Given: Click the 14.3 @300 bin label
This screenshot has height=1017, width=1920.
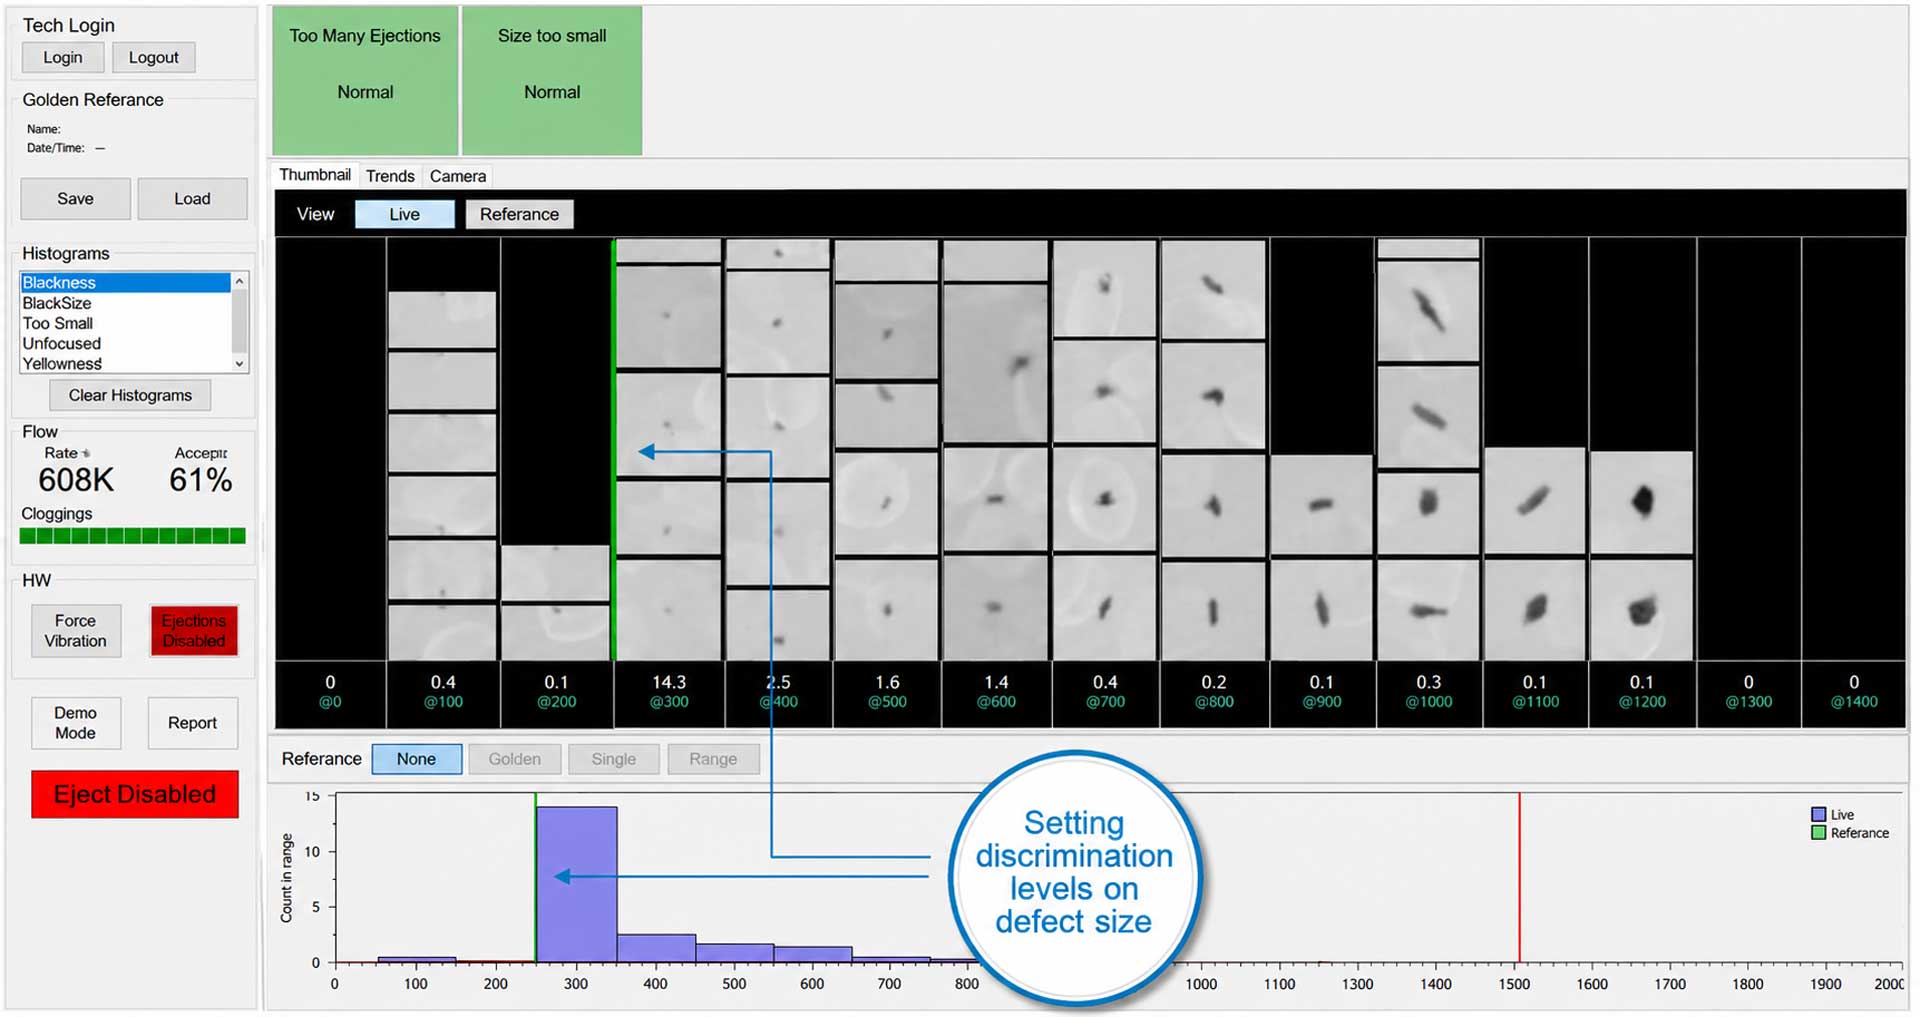Looking at the screenshot, I should click(x=669, y=691).
